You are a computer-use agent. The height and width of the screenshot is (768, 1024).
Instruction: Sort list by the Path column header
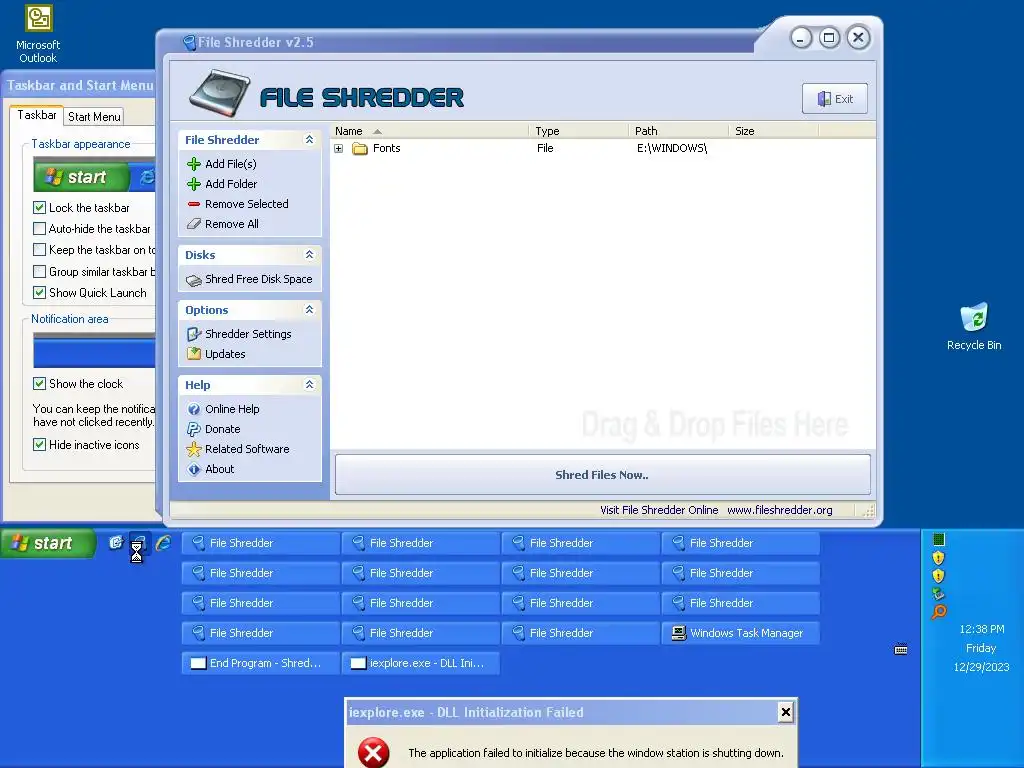[679, 131]
